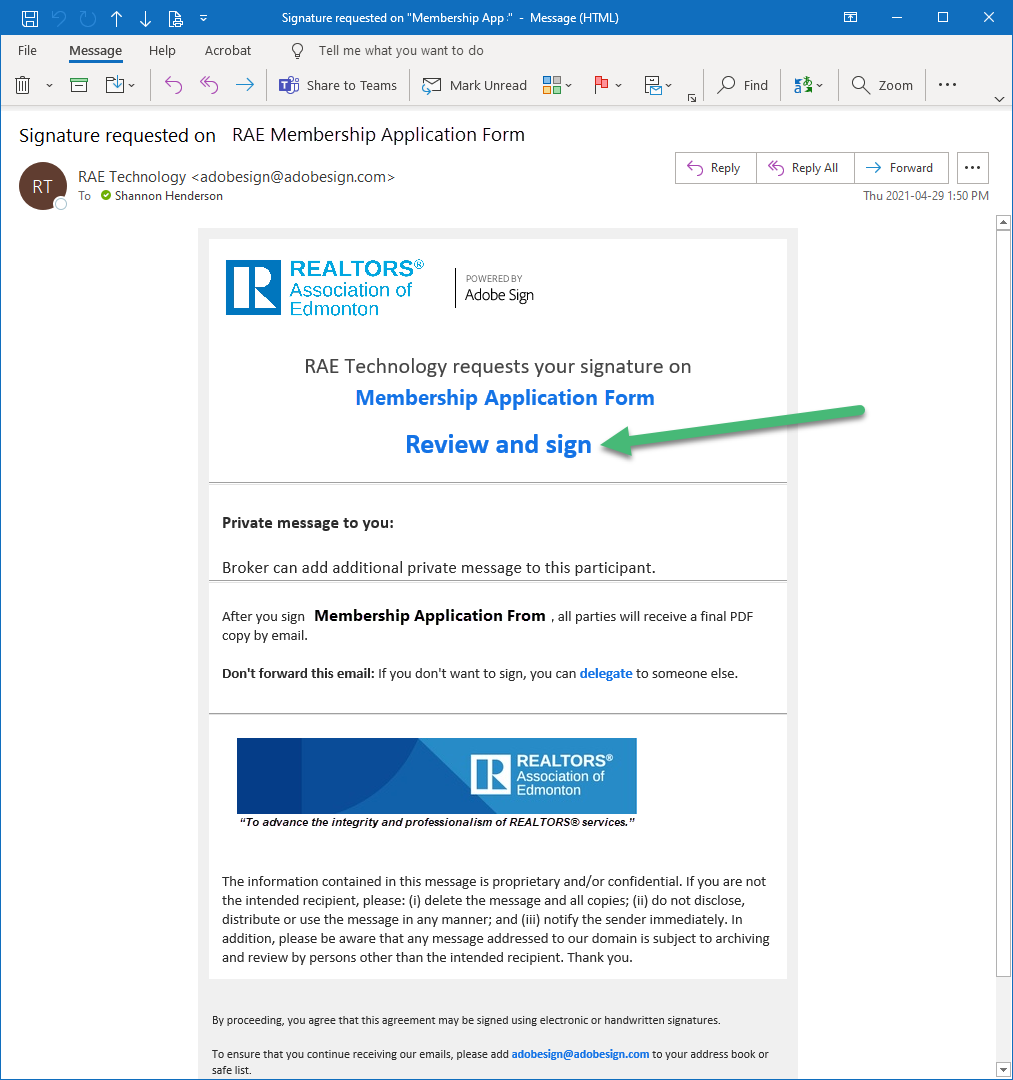
Task: Share the email to Teams
Action: [x=337, y=85]
